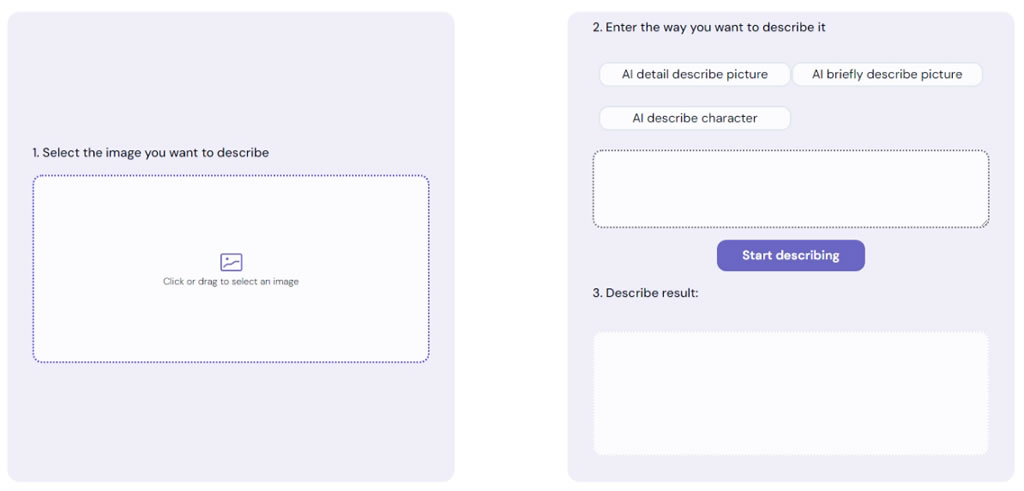Click the Start describing button

click(791, 255)
